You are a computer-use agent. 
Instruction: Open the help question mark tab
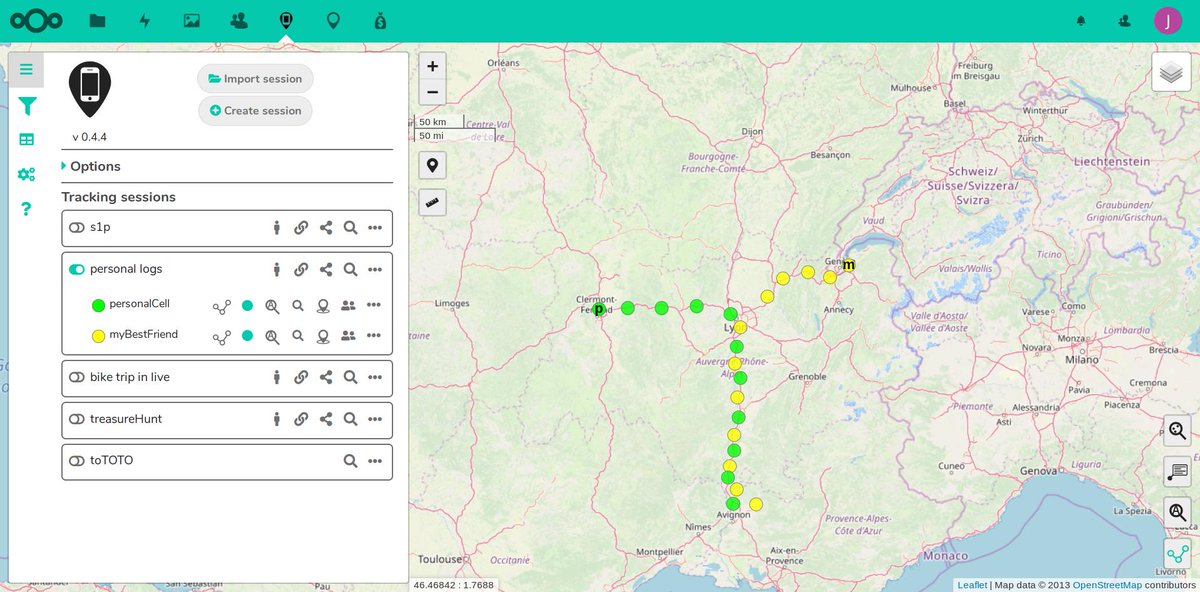tap(27, 209)
